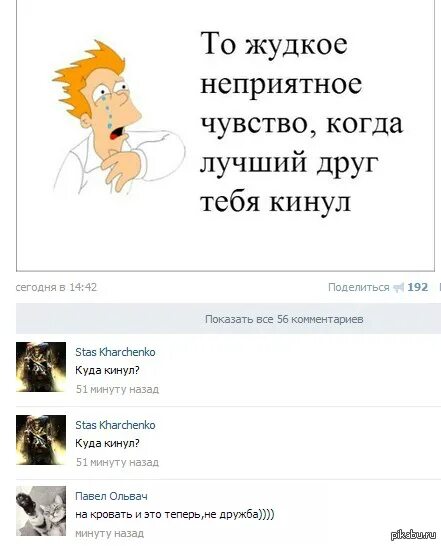
Task: Click the first comment's '51 минуту назад' timestamp
Action: (117, 389)
